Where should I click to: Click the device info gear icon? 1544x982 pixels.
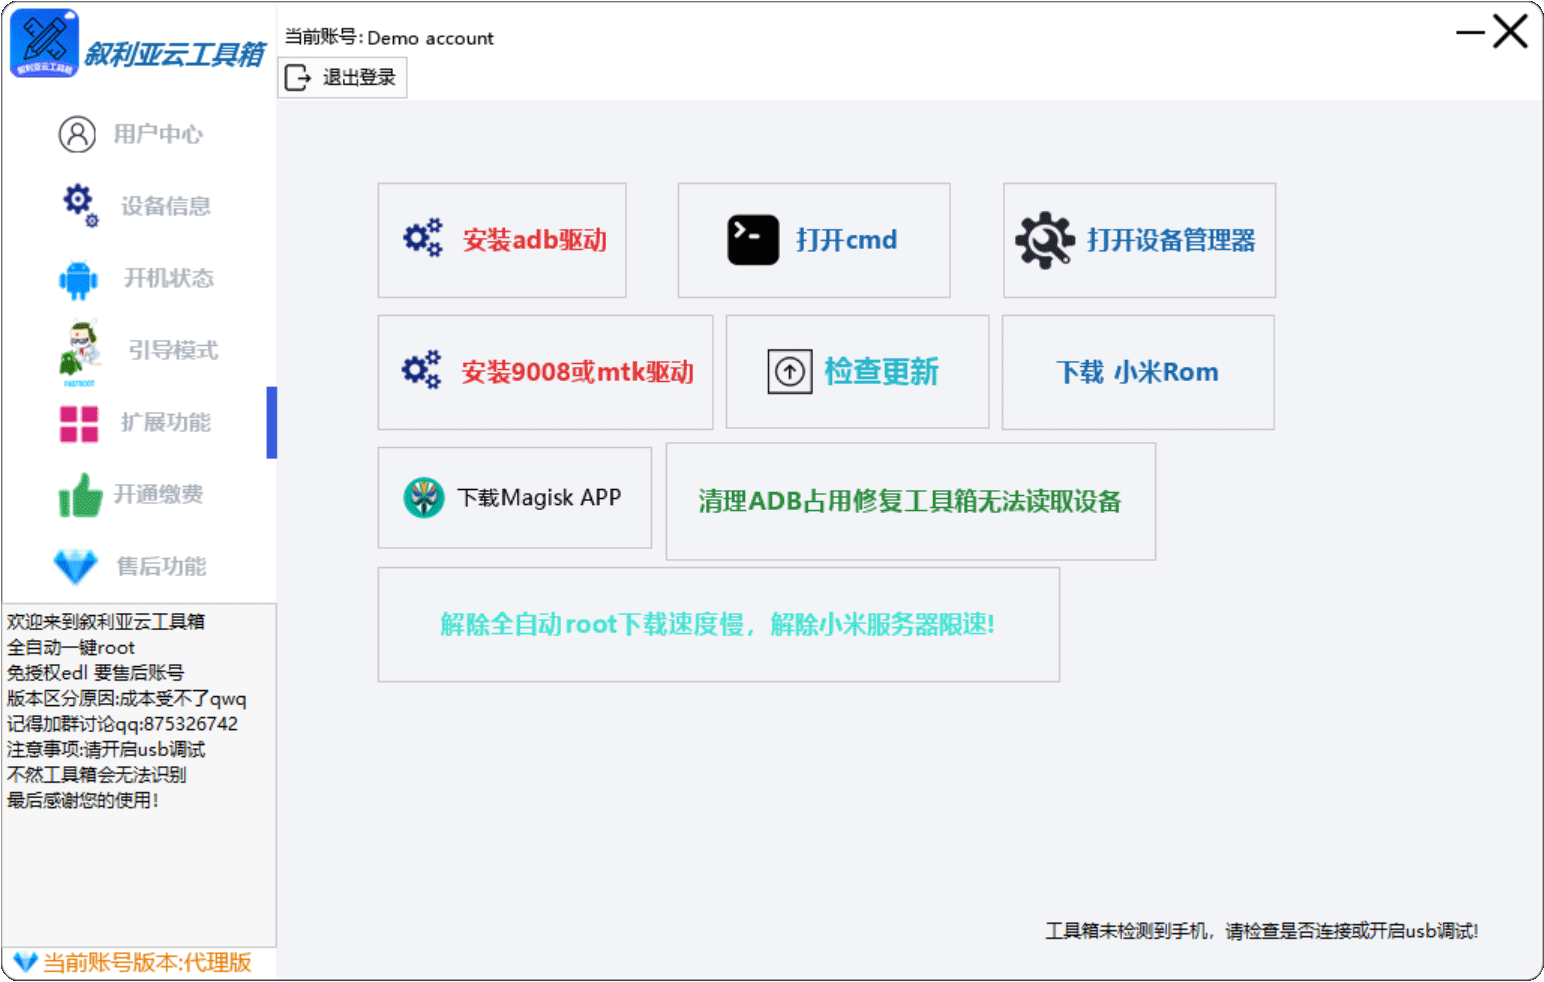80,204
